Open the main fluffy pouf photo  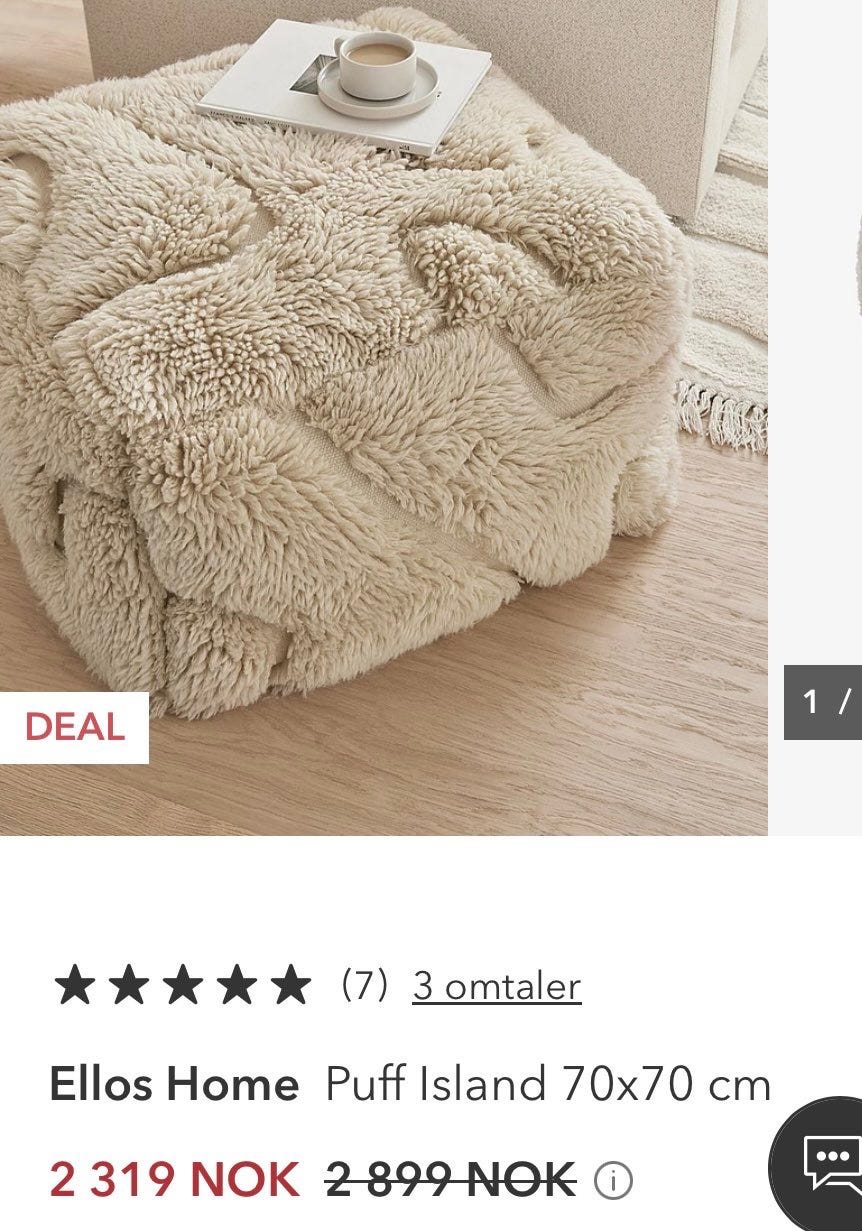(383, 417)
